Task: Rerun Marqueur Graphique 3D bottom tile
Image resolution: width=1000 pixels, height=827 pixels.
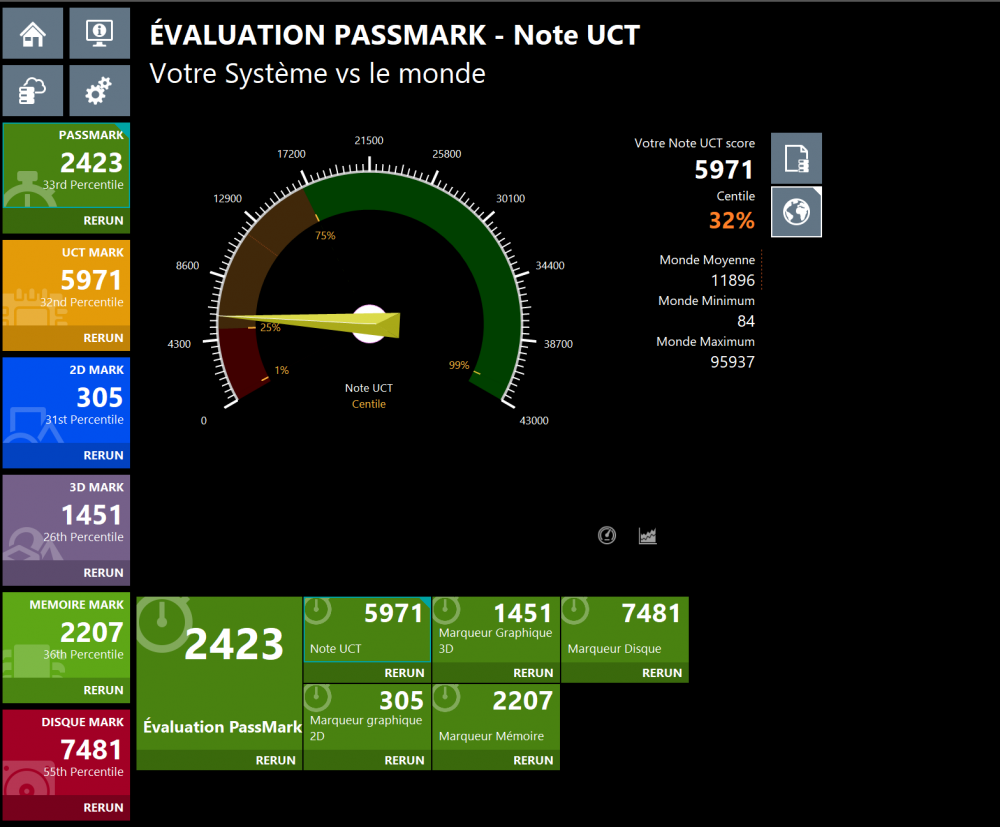Action: pos(533,673)
